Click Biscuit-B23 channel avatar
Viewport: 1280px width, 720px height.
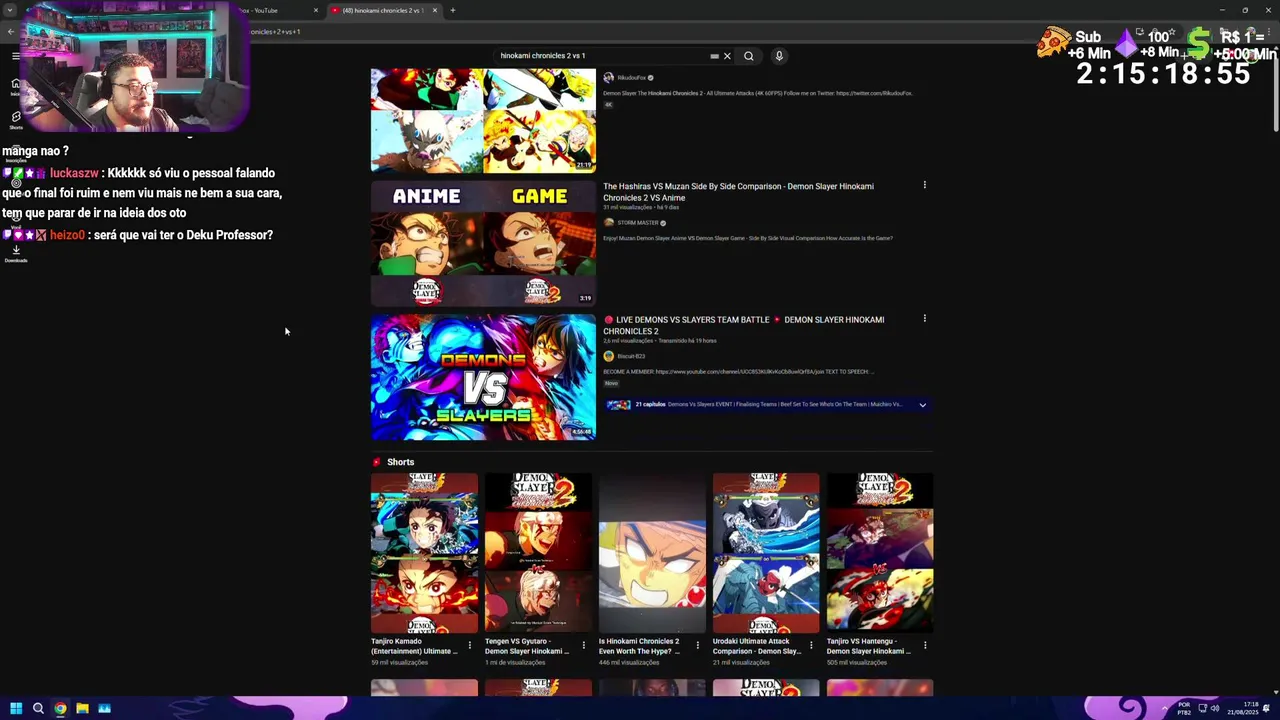[608, 356]
